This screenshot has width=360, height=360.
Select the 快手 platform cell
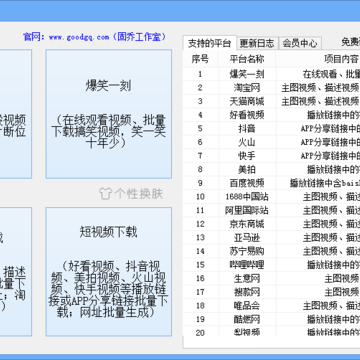247,156
